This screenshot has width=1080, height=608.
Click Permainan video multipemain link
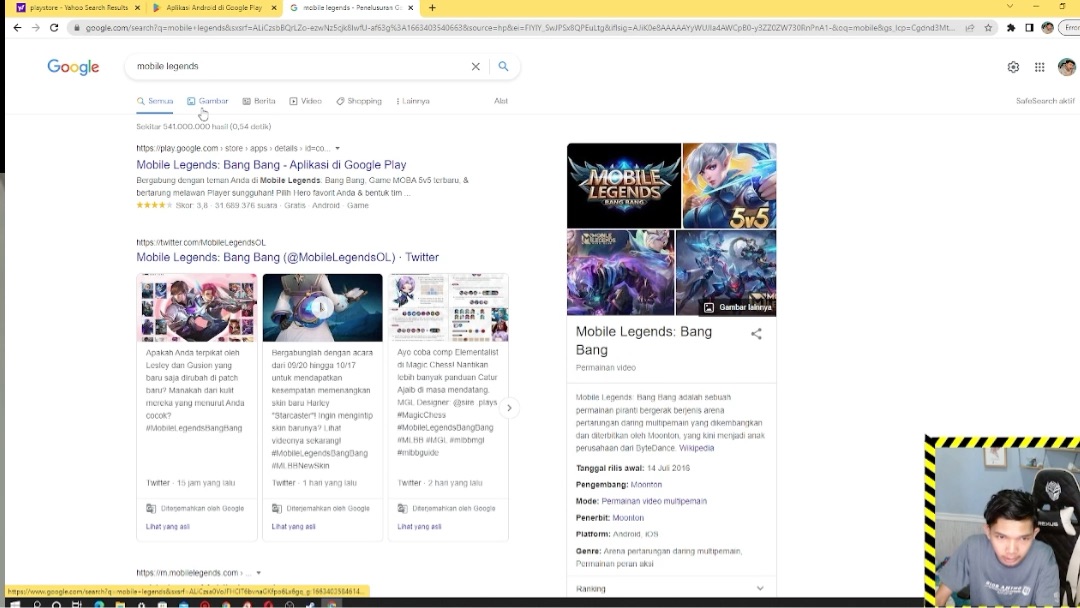tap(654, 501)
